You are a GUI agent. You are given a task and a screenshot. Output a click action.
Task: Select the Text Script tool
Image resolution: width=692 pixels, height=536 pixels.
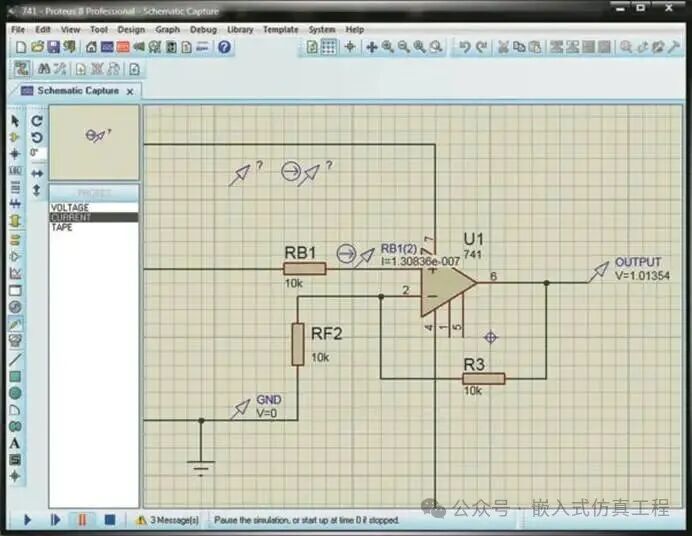click(15, 187)
